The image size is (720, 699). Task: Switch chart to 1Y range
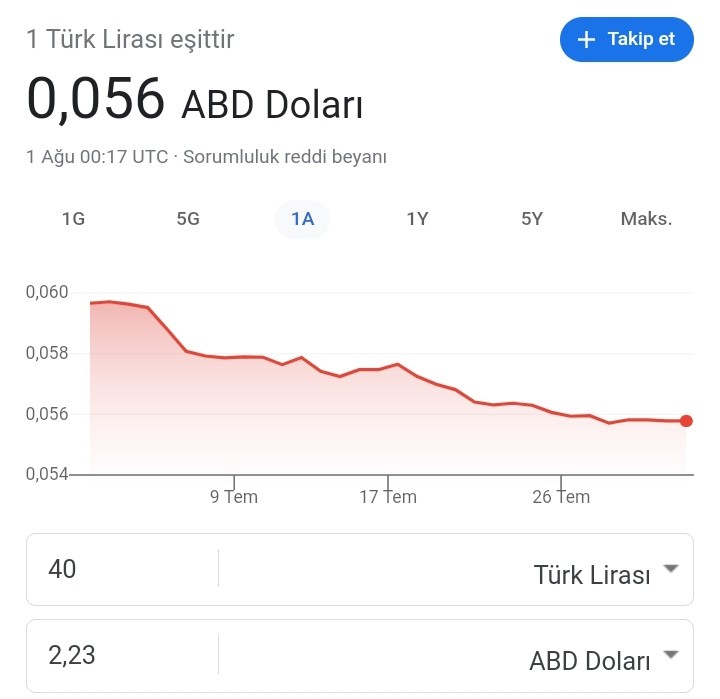[x=417, y=219]
